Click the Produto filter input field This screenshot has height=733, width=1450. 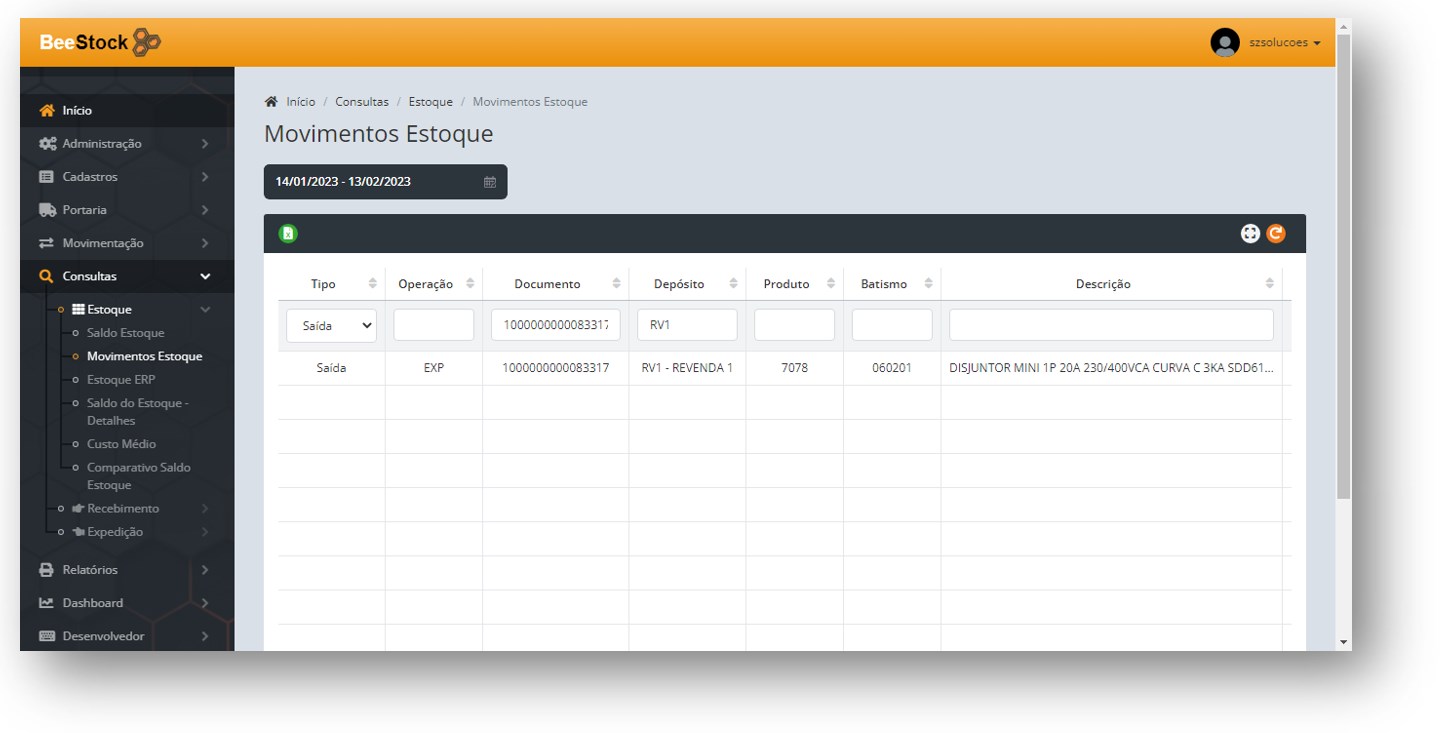coord(794,325)
